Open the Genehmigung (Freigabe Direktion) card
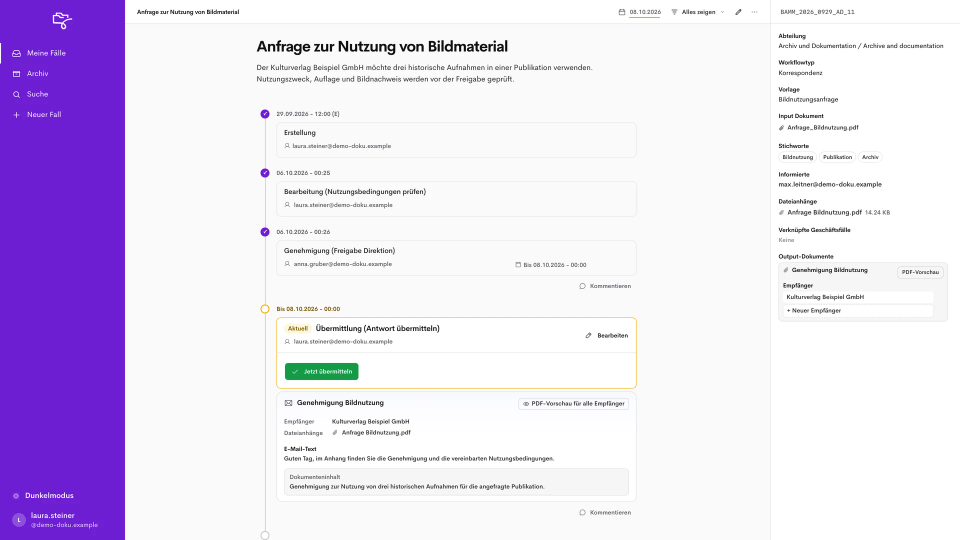This screenshot has height=540, width=960. [456, 258]
